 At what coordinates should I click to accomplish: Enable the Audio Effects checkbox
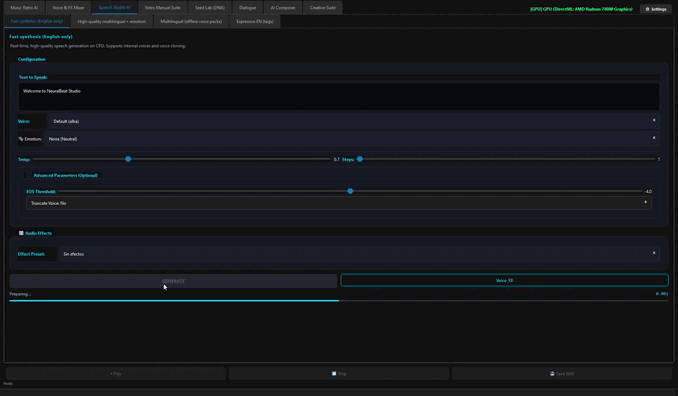[21, 233]
